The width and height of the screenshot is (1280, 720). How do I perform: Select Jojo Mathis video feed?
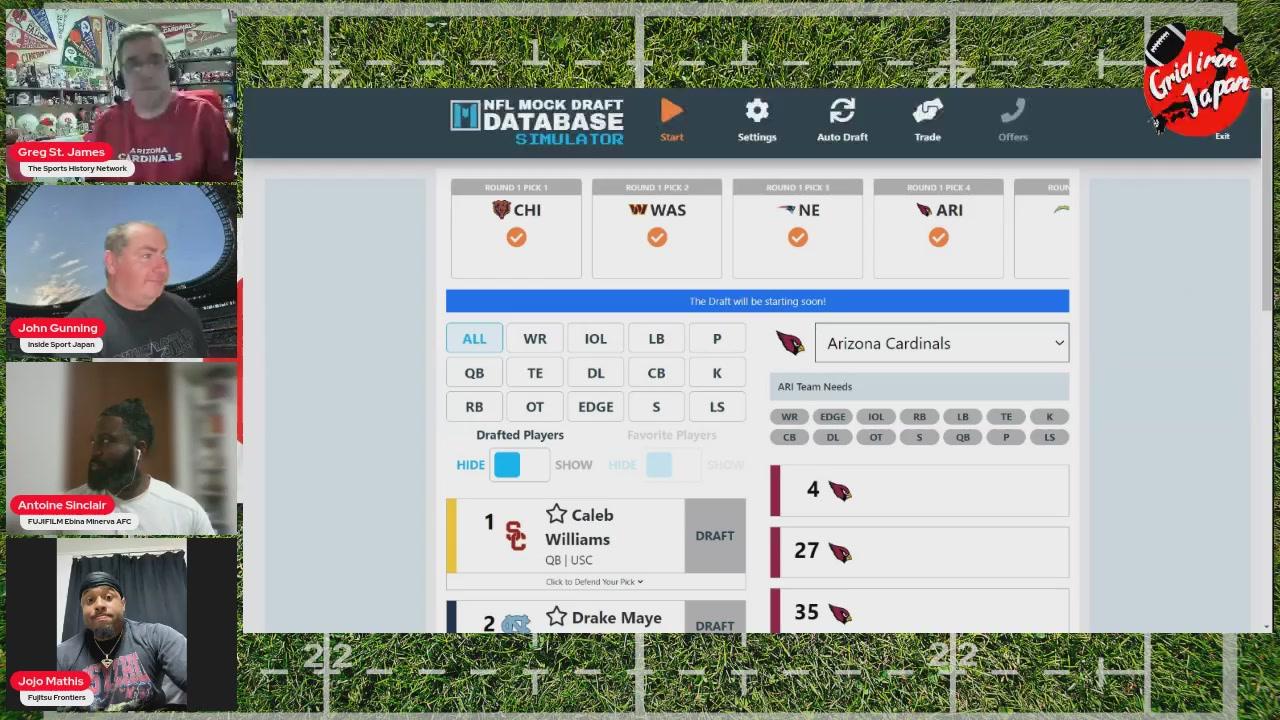click(121, 624)
